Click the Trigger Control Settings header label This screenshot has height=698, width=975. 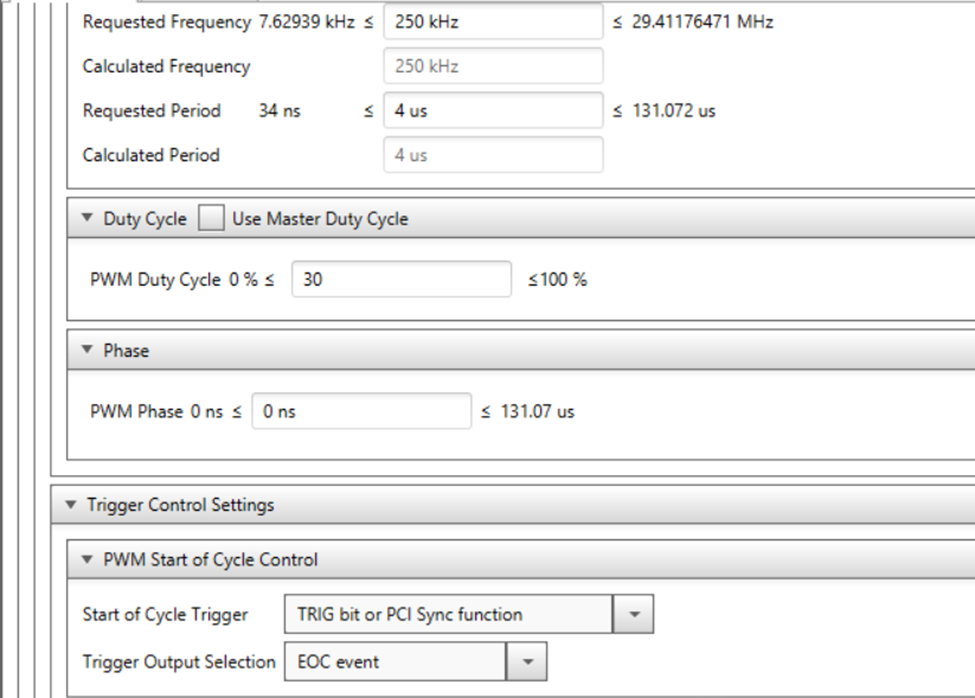click(x=180, y=505)
